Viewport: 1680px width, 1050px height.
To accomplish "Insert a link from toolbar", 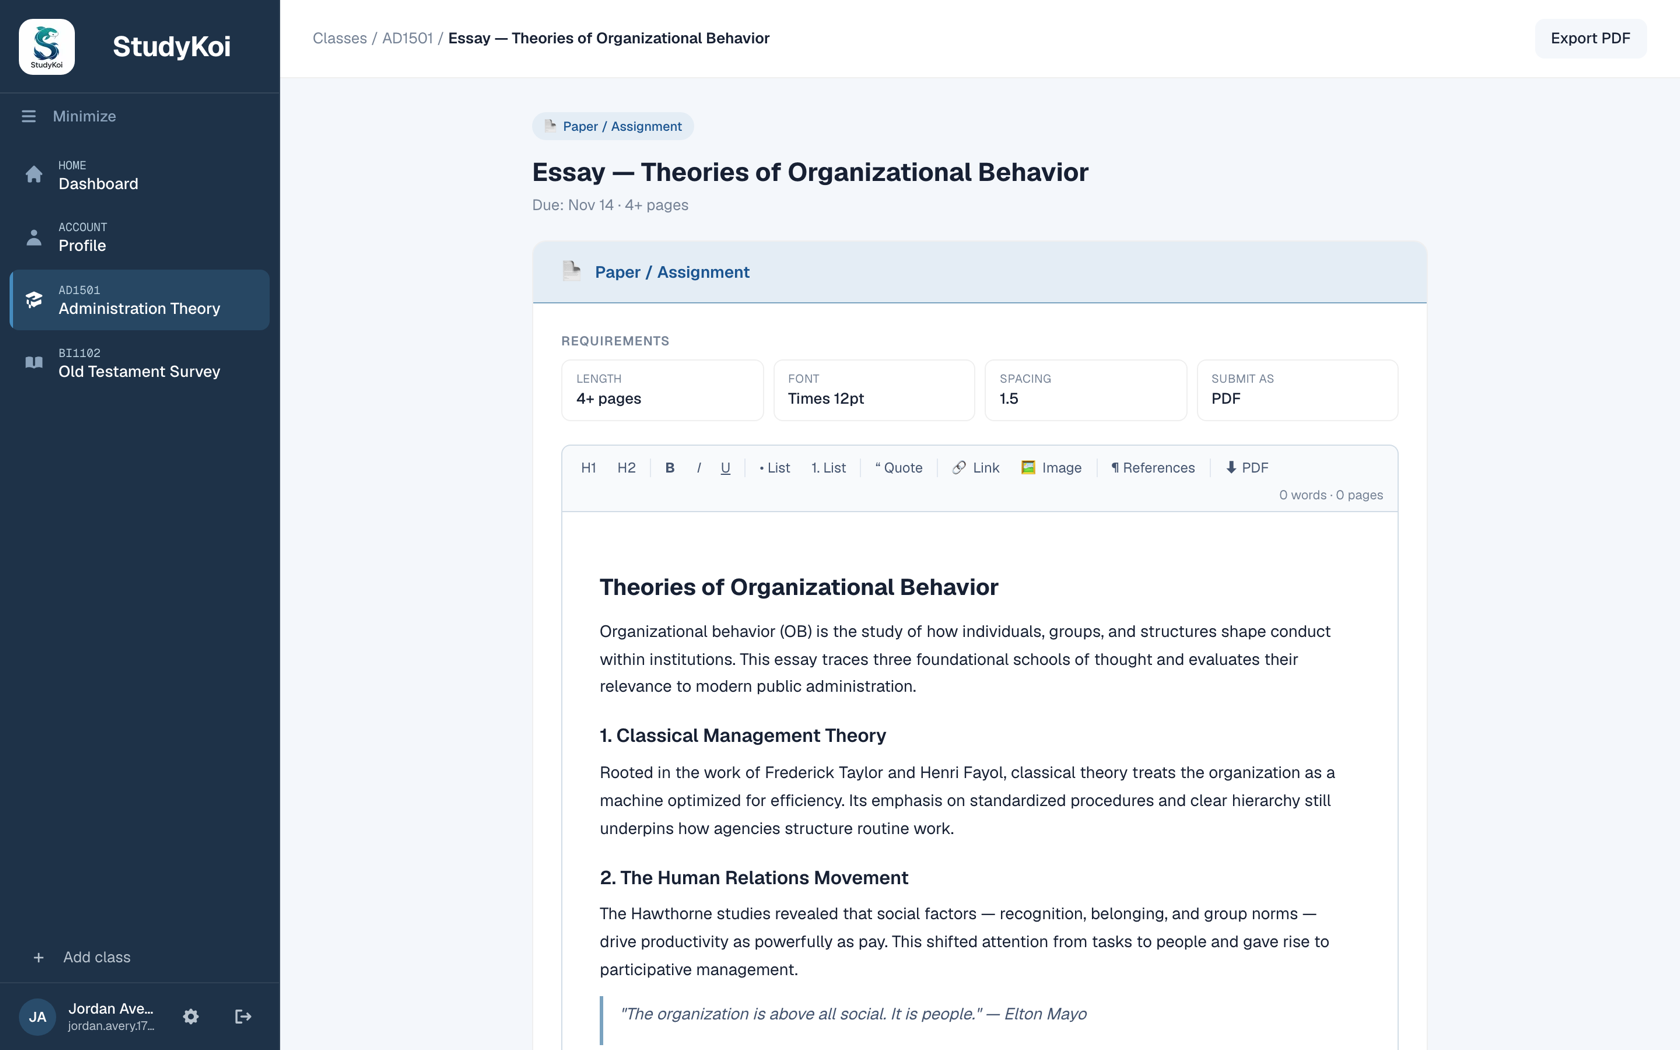I will click(x=976, y=468).
